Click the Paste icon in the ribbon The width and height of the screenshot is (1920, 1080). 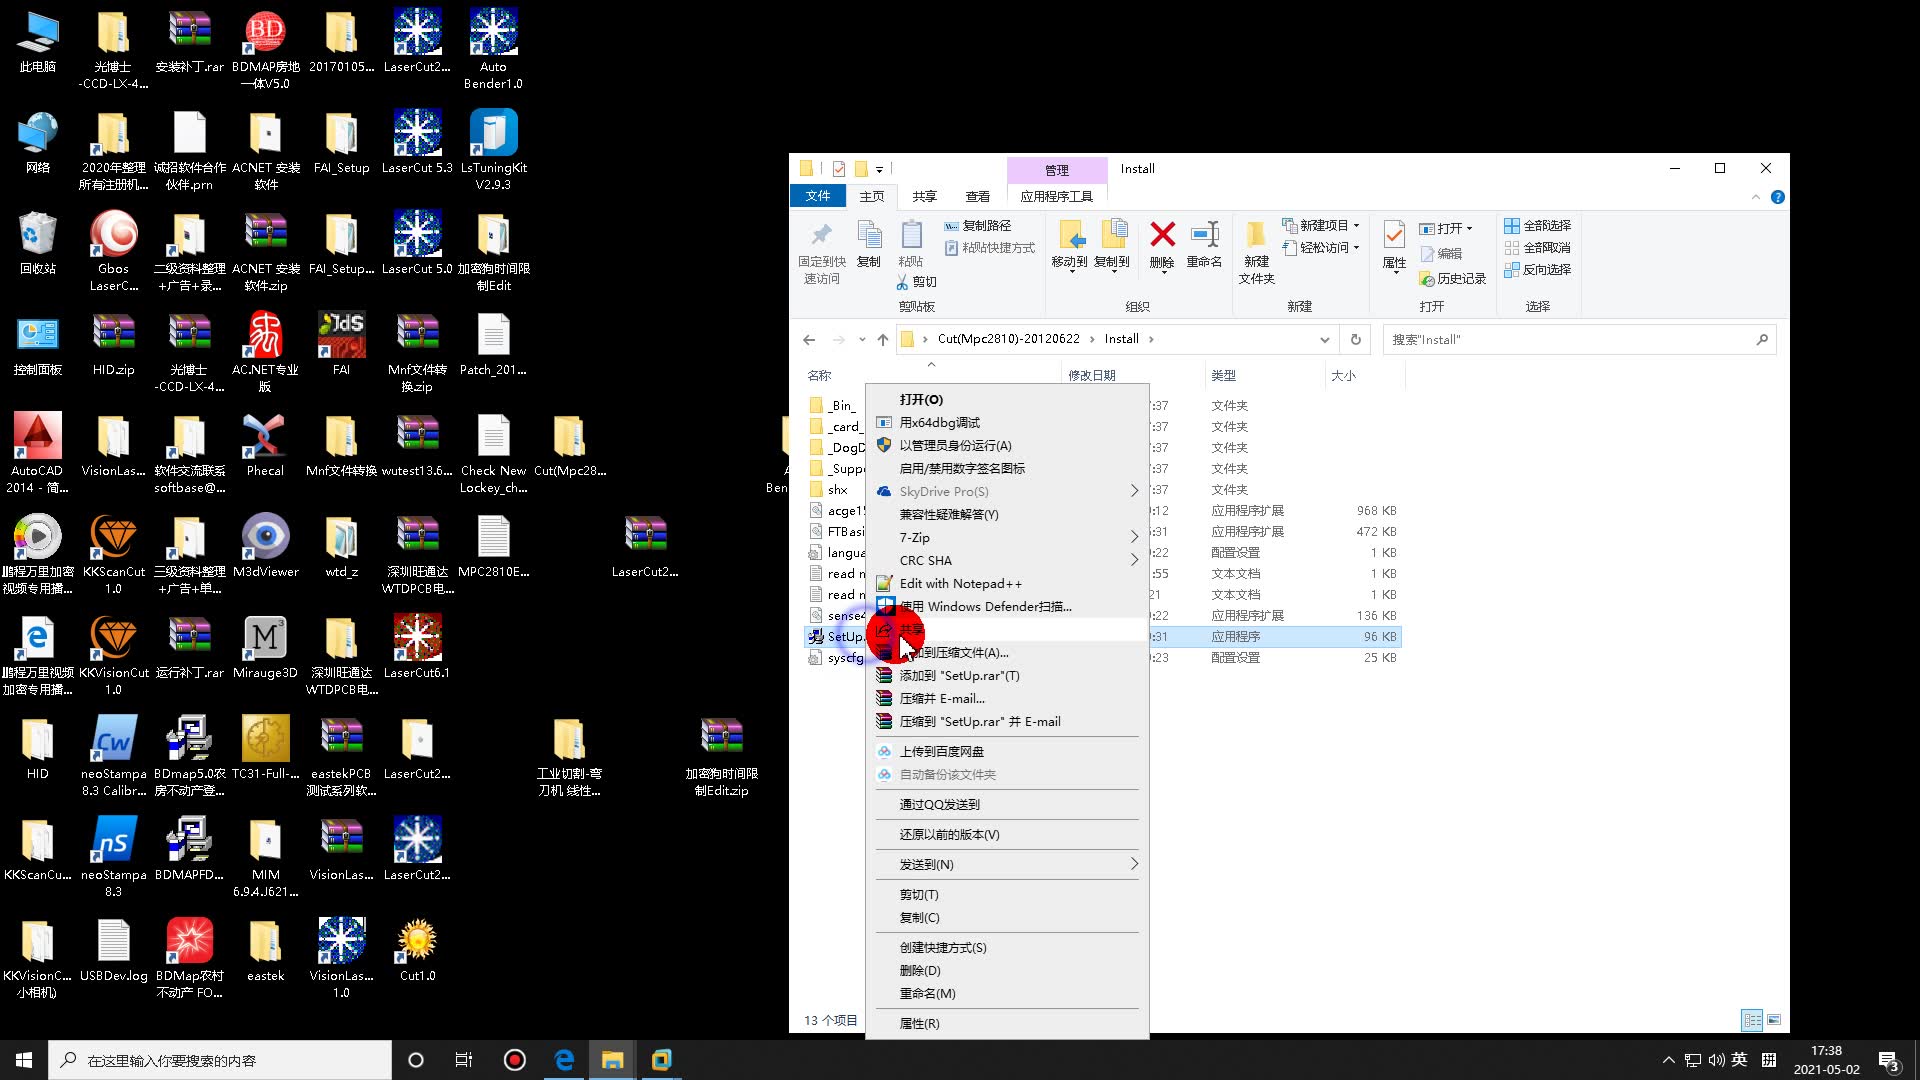click(911, 244)
